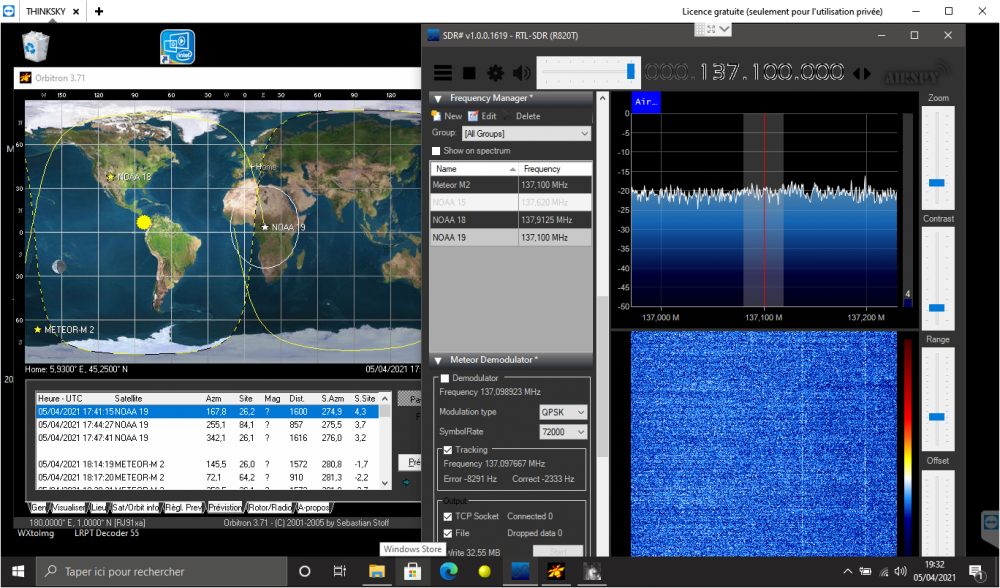Click the green arrow icon in Orbitron

(x=406, y=482)
